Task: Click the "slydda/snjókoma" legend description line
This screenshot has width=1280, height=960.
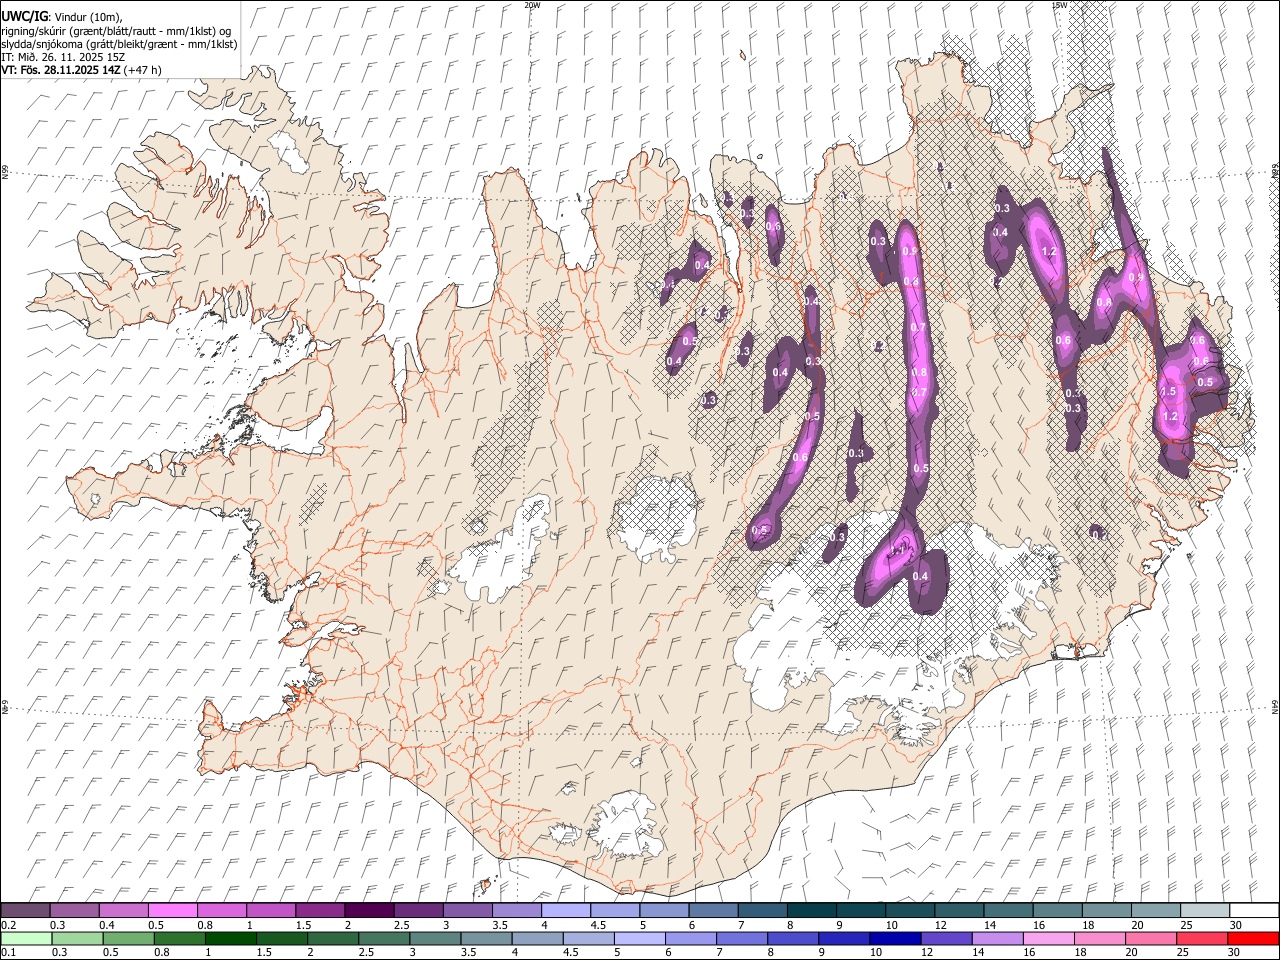Action: coord(119,44)
